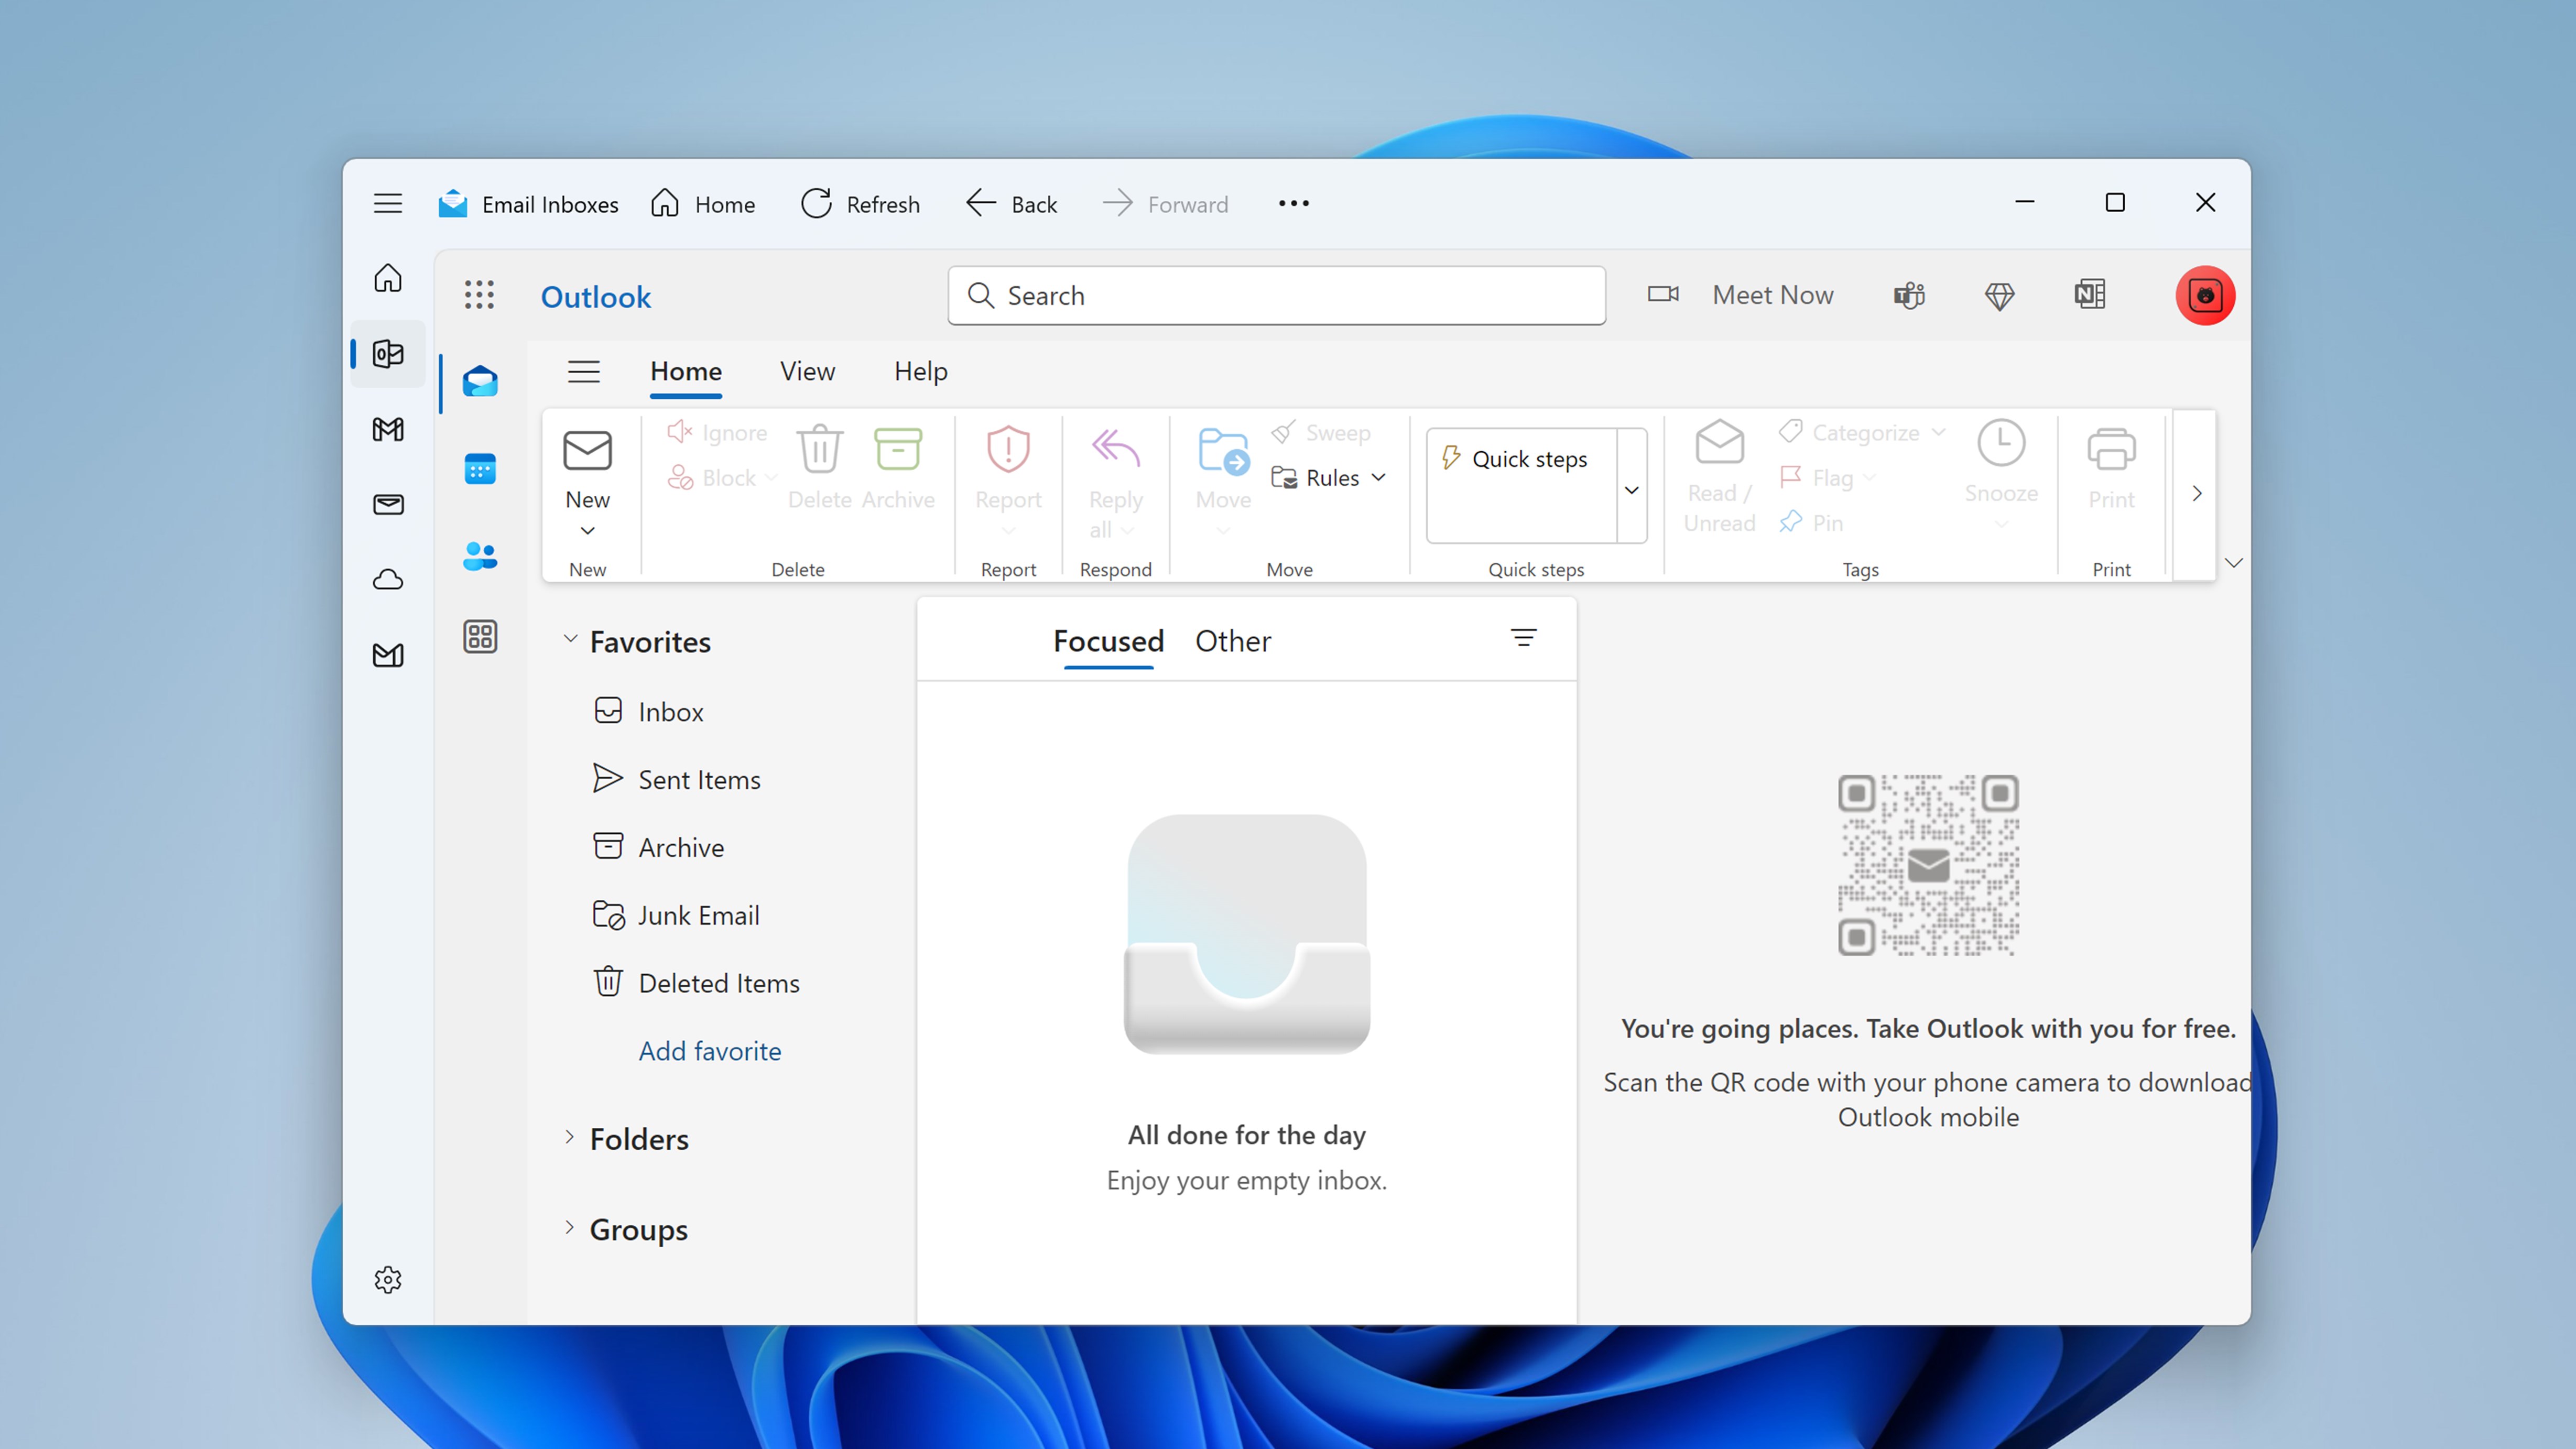Open the OneNote feed icon
2576x1449 pixels.
[x=2089, y=295]
